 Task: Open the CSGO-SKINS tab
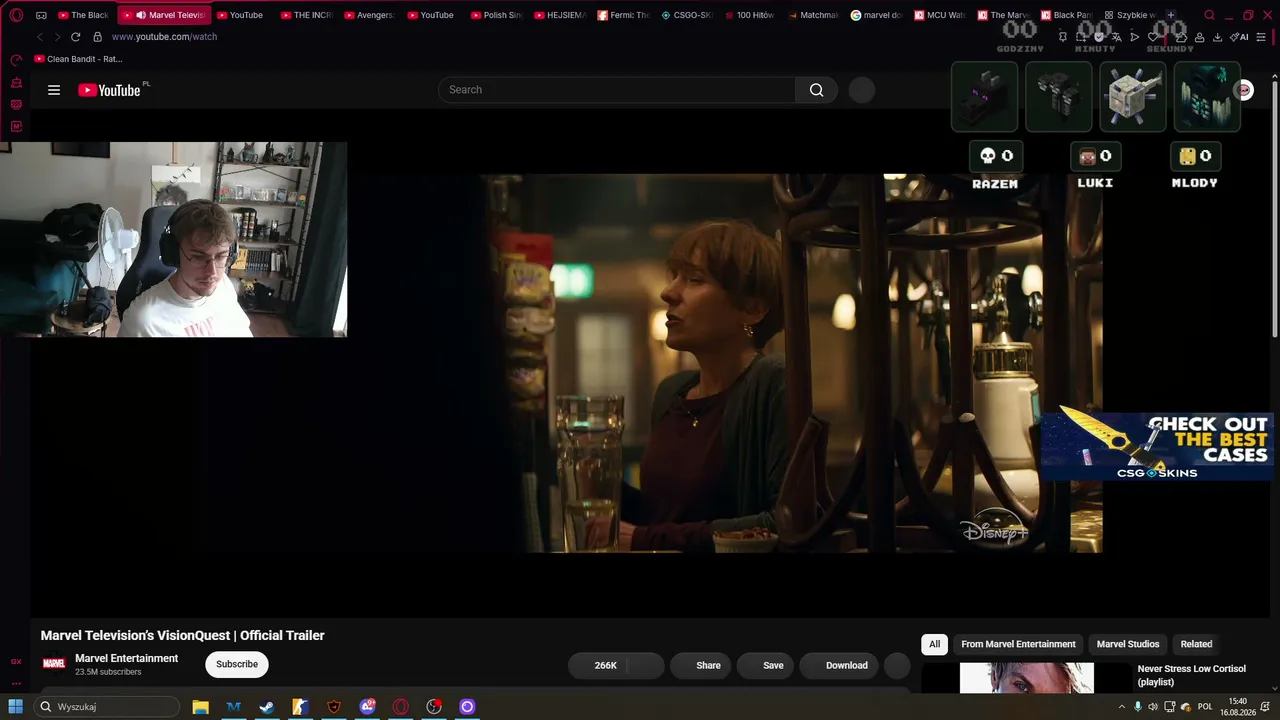click(687, 15)
